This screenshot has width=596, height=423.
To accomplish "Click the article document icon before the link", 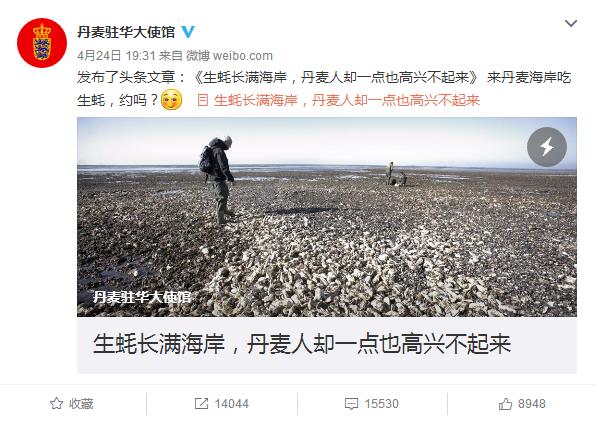I will (203, 100).
